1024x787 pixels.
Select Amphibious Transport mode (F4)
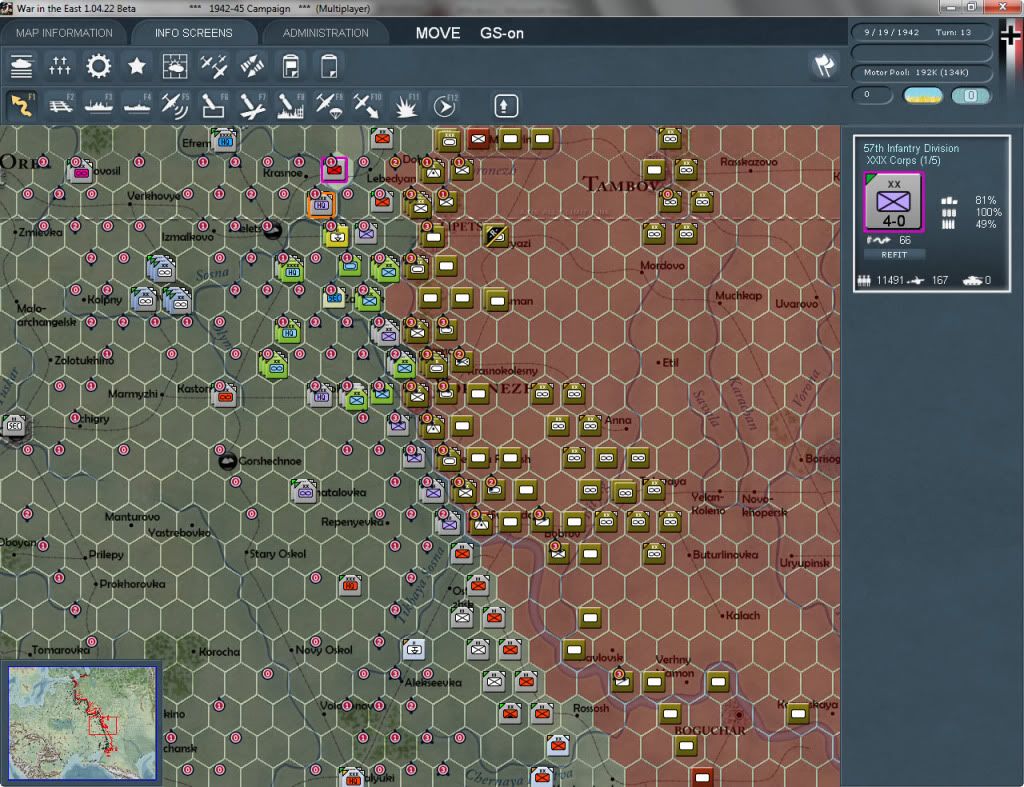tap(137, 105)
